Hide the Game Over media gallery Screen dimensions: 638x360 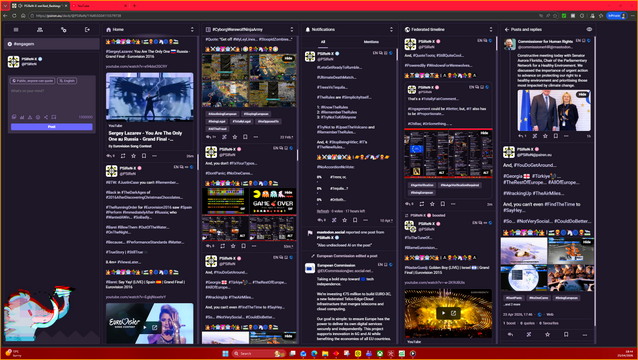point(288,192)
